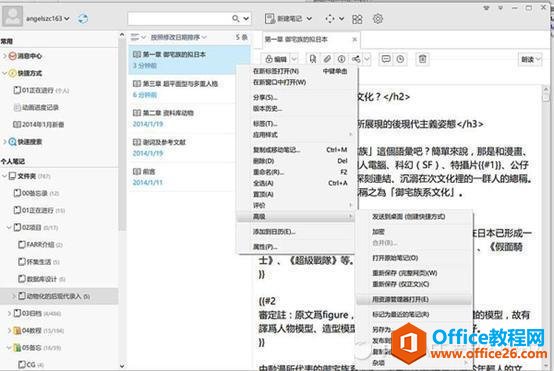Screen dimensions: 554x371
Task: Click the 快速搜索 magnifier icon
Action: (12, 142)
